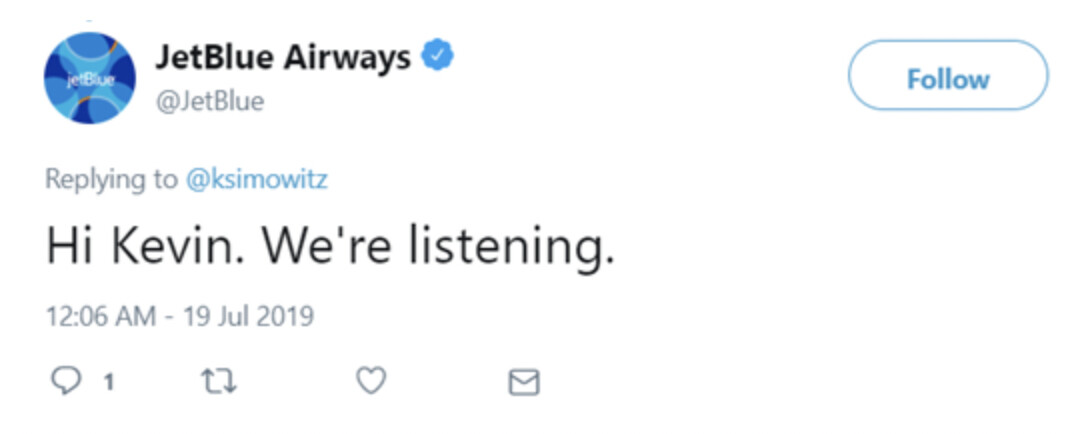The width and height of the screenshot is (1076, 434).
Task: Click the blue verified badge
Action: (436, 58)
